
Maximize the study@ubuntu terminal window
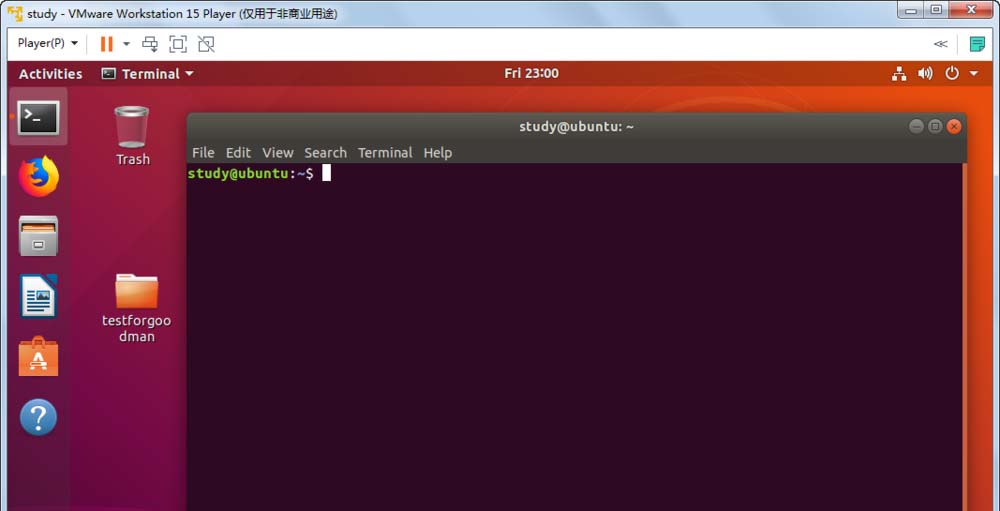tap(935, 126)
